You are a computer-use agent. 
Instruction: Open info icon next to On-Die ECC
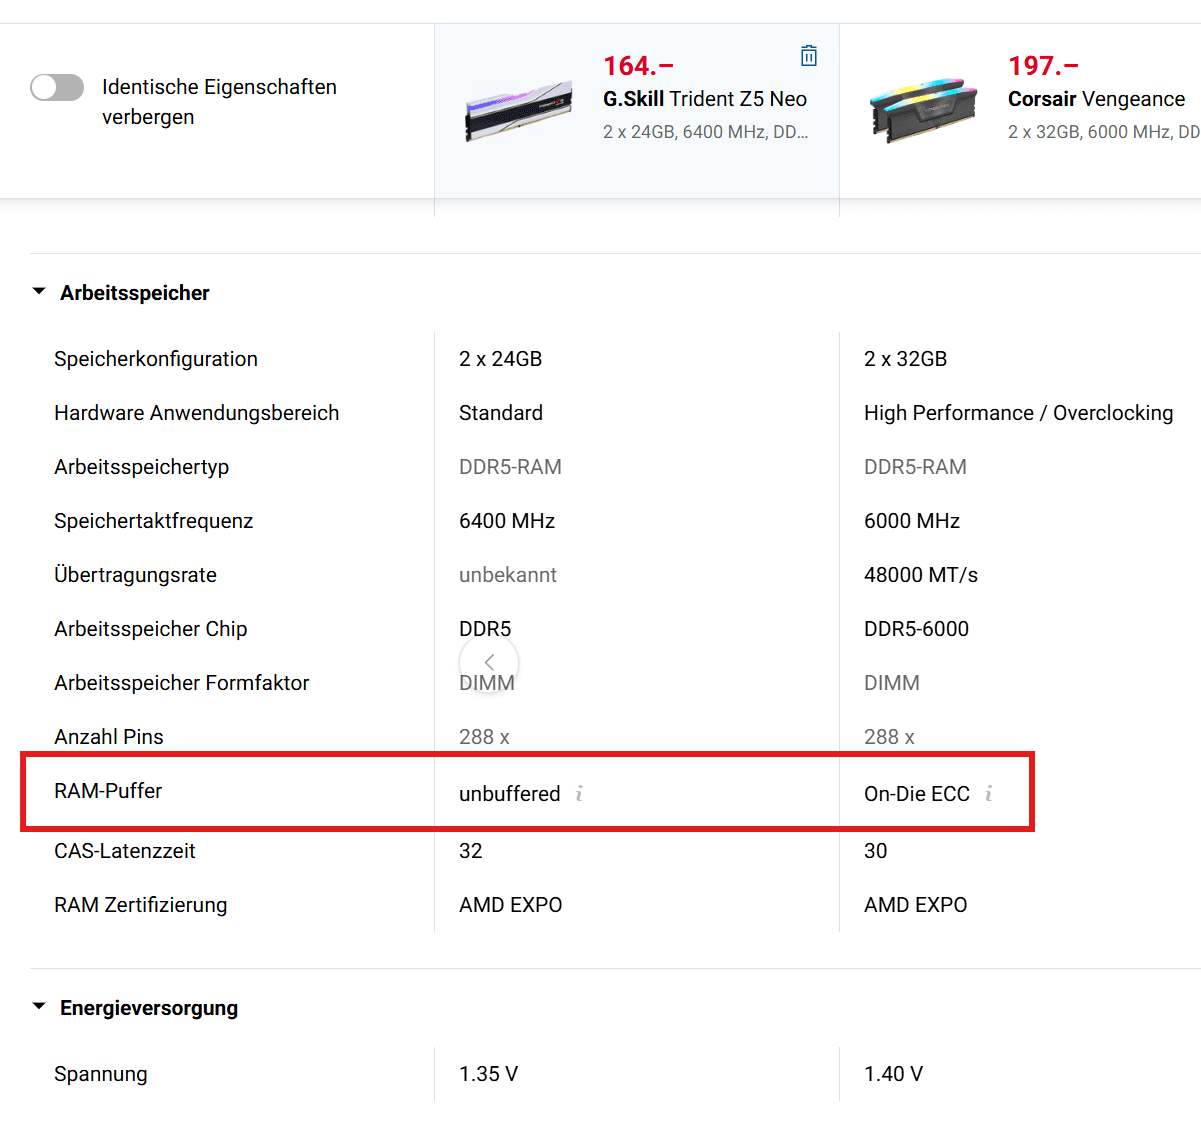point(988,794)
